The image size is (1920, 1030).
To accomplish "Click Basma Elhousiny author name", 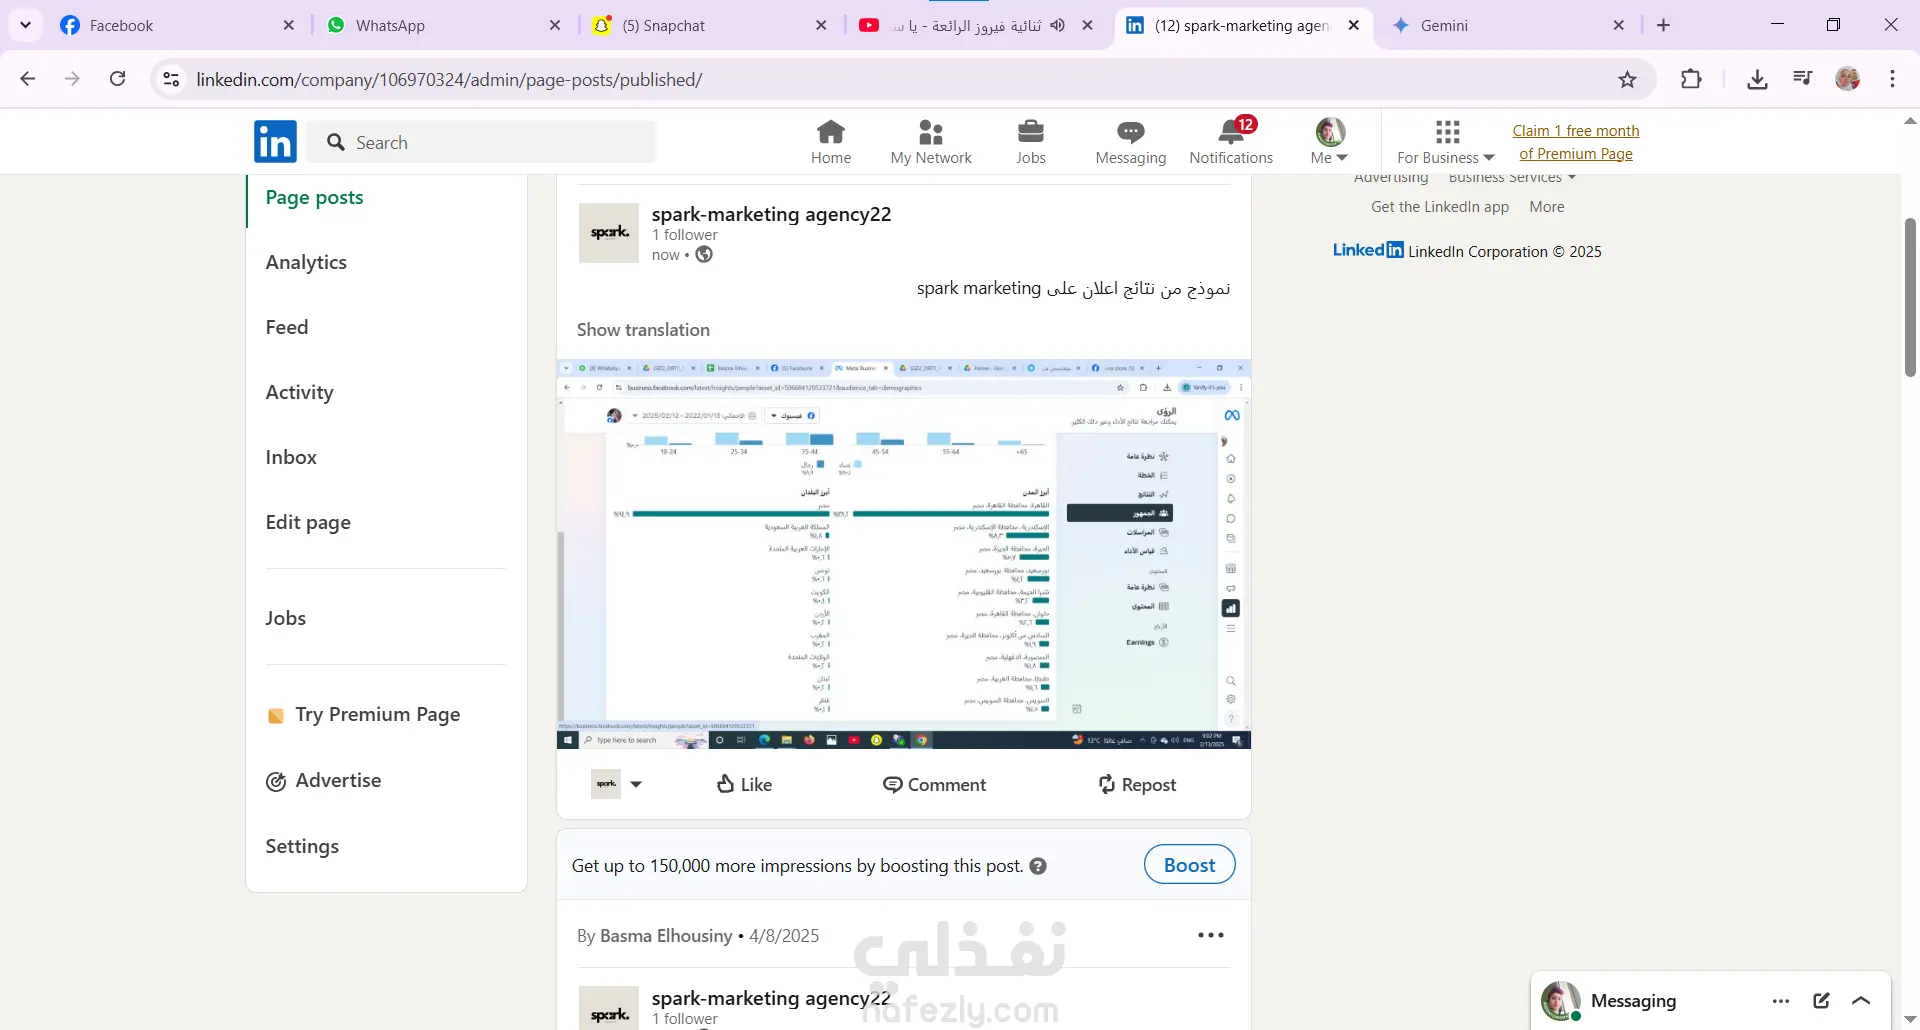I will pos(666,936).
